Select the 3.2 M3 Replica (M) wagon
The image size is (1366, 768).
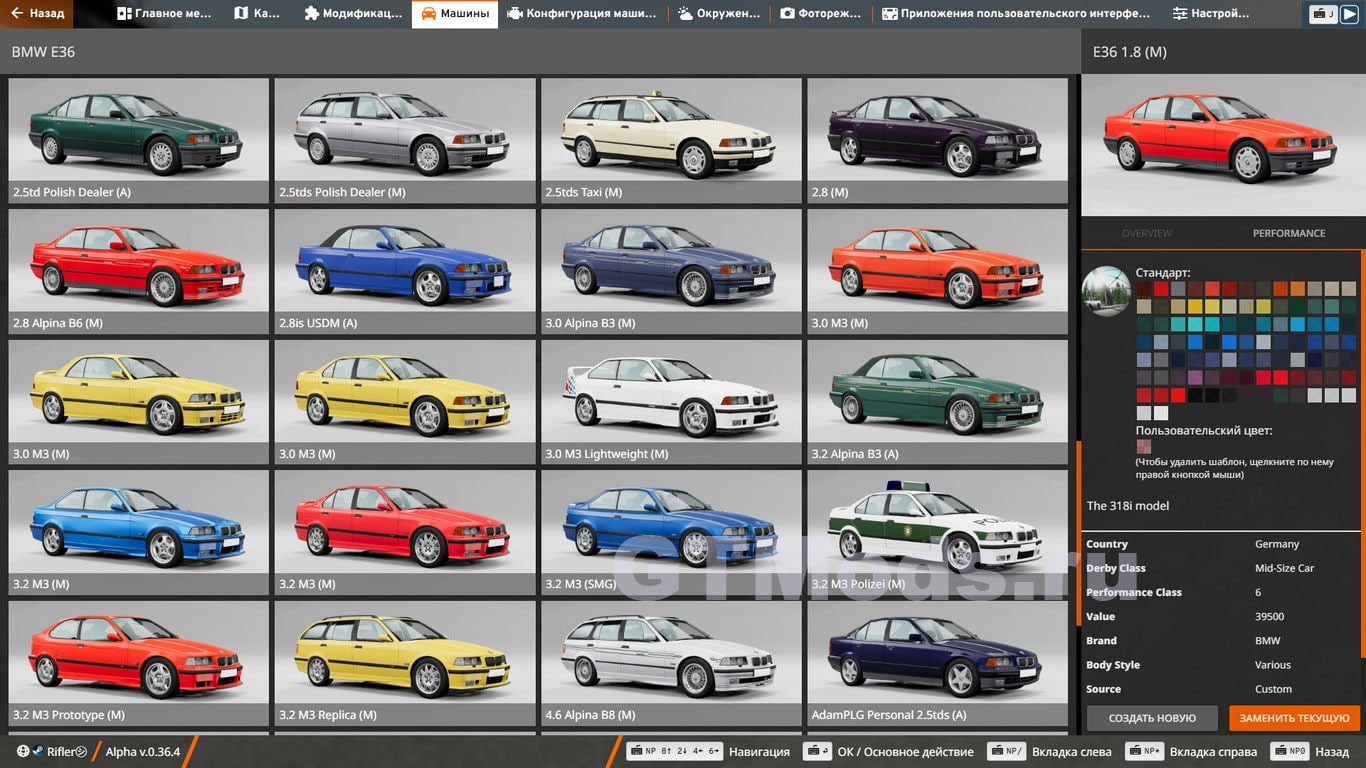pyautogui.click(x=405, y=663)
